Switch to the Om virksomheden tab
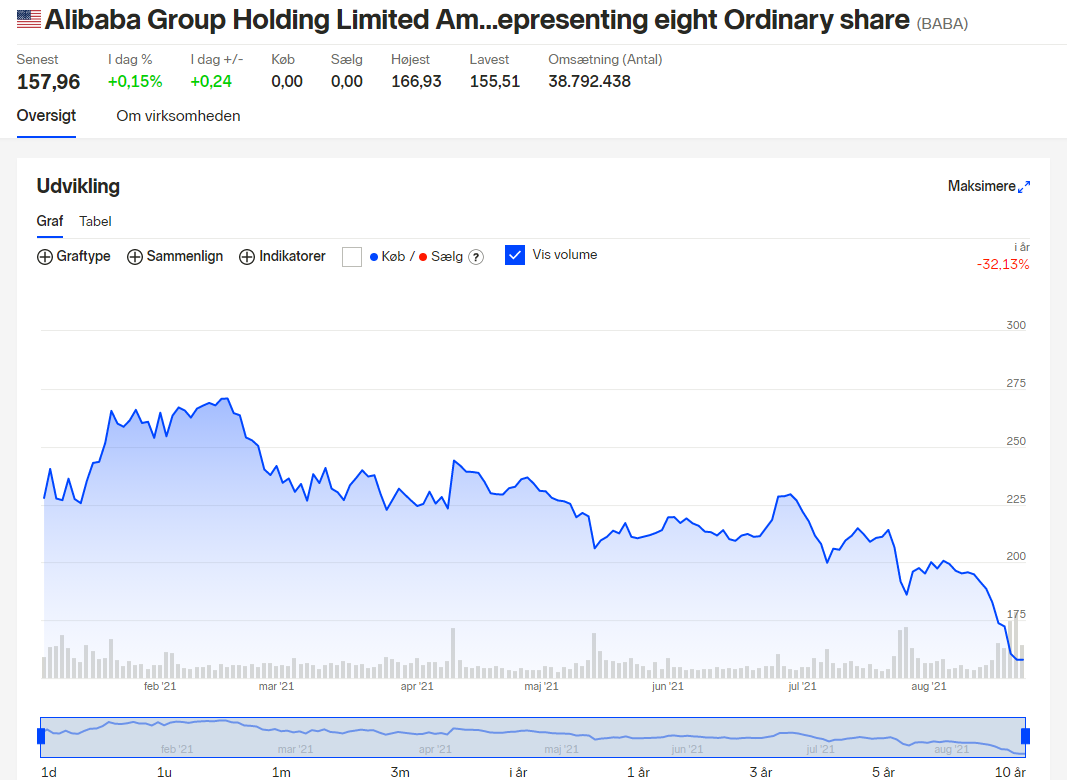The image size is (1067, 780). point(178,116)
